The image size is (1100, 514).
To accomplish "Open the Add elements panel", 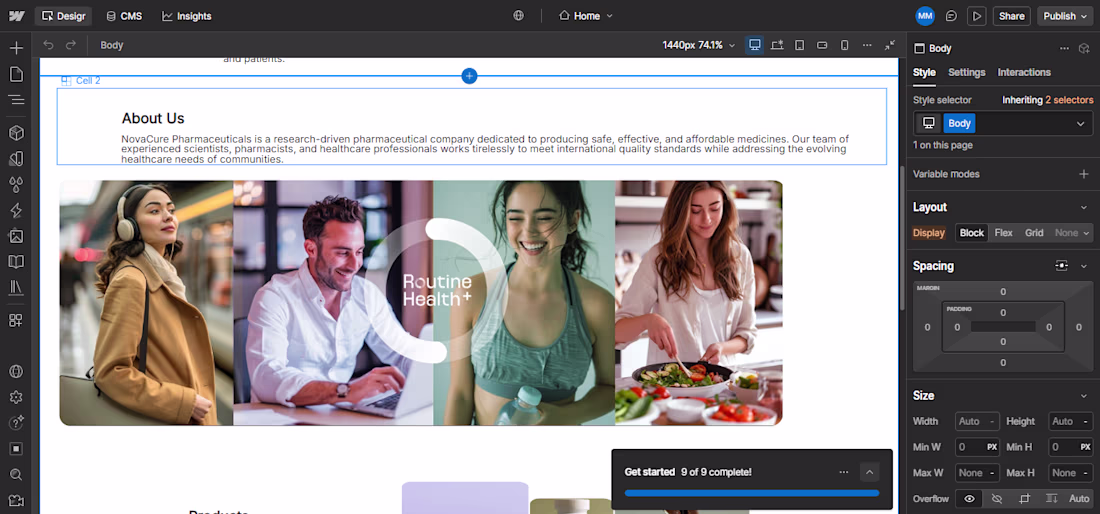I will point(16,48).
